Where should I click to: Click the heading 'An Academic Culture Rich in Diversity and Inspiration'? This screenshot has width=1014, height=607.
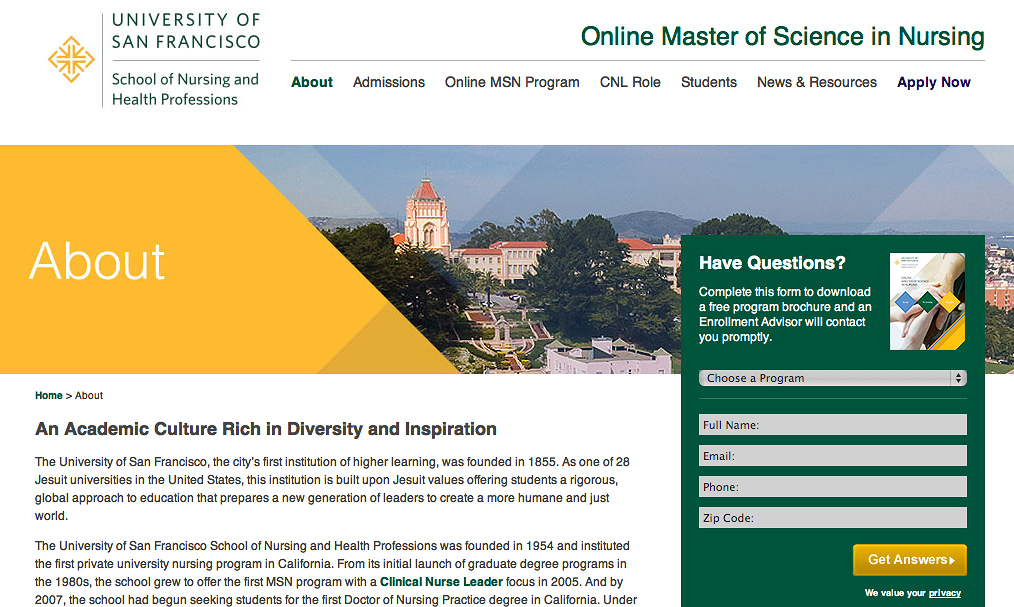point(266,429)
